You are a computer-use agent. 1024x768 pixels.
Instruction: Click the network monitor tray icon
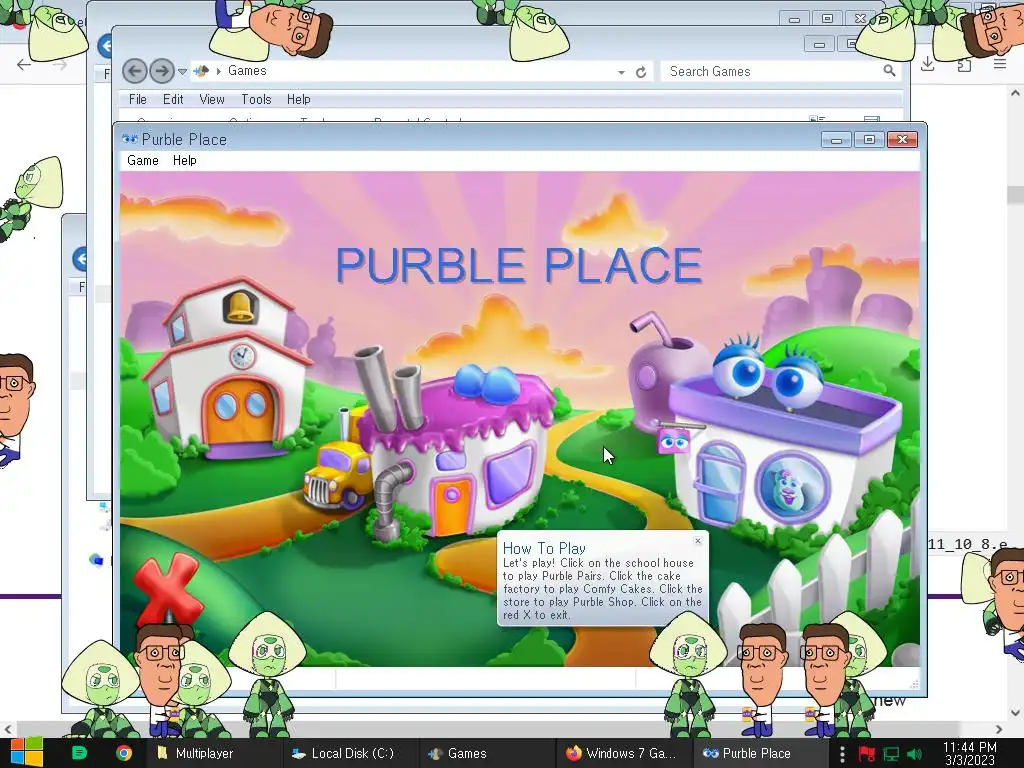point(891,754)
